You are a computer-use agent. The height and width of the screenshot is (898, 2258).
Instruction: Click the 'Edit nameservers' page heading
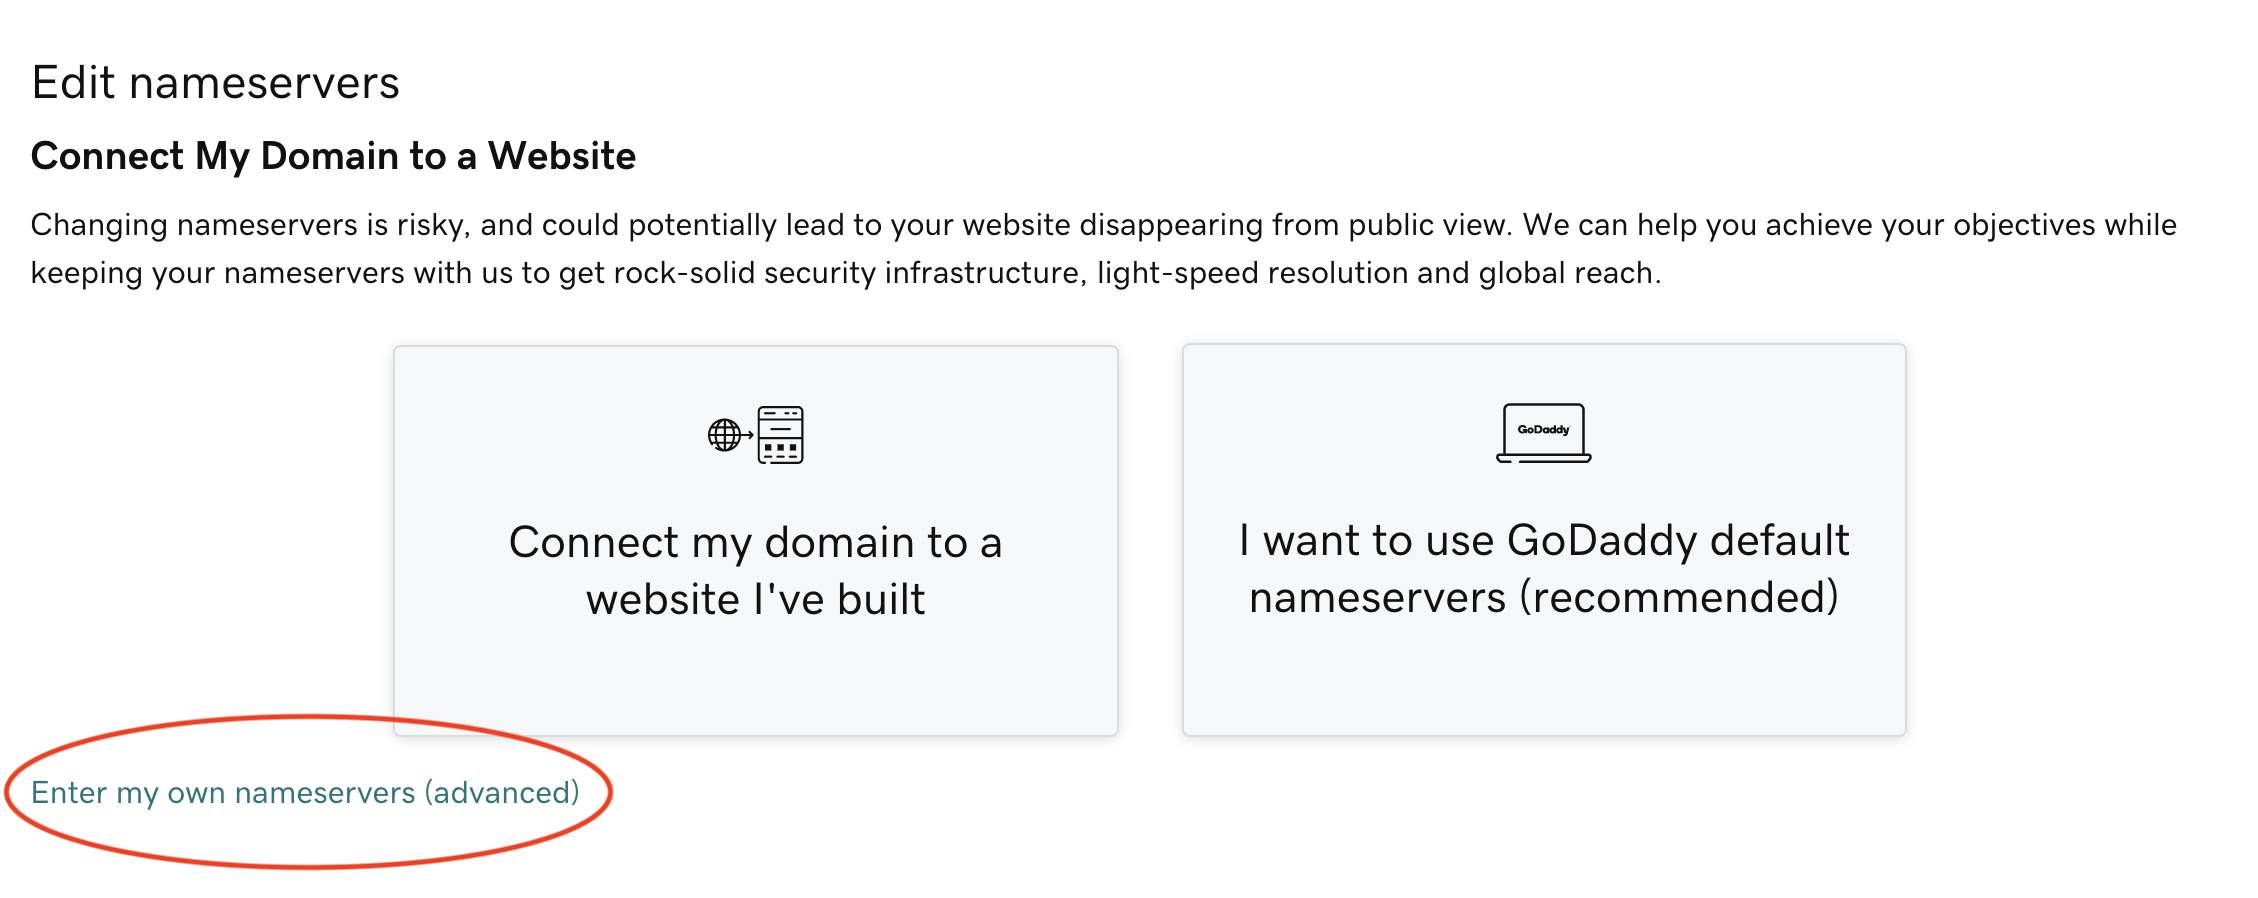[x=215, y=82]
